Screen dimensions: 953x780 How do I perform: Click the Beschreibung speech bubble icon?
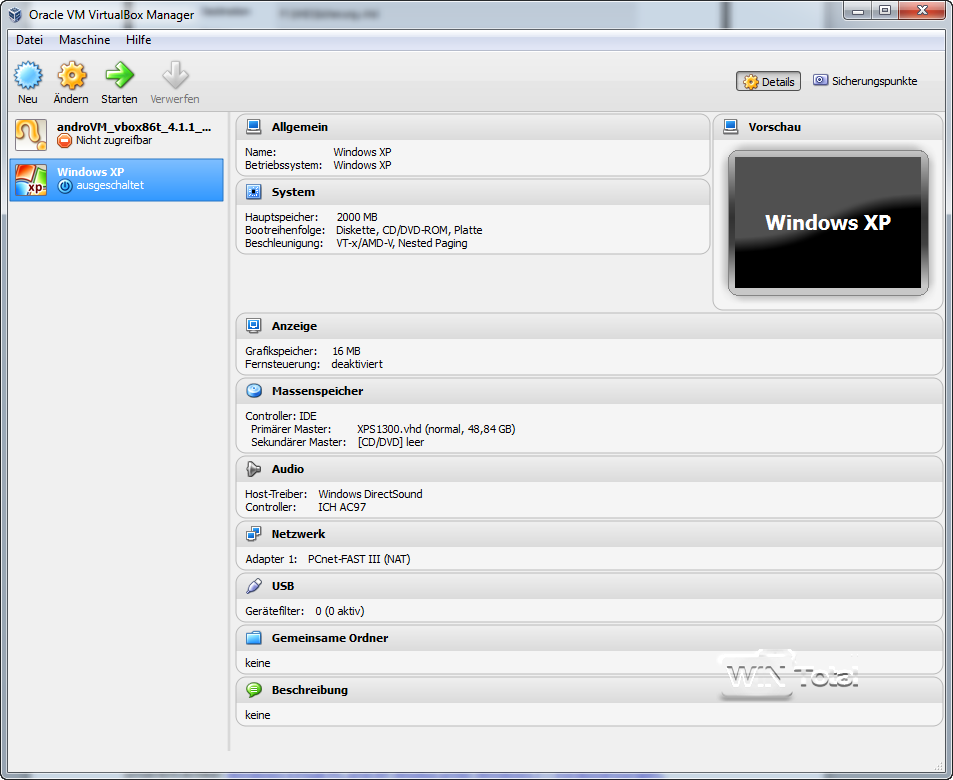click(253, 689)
